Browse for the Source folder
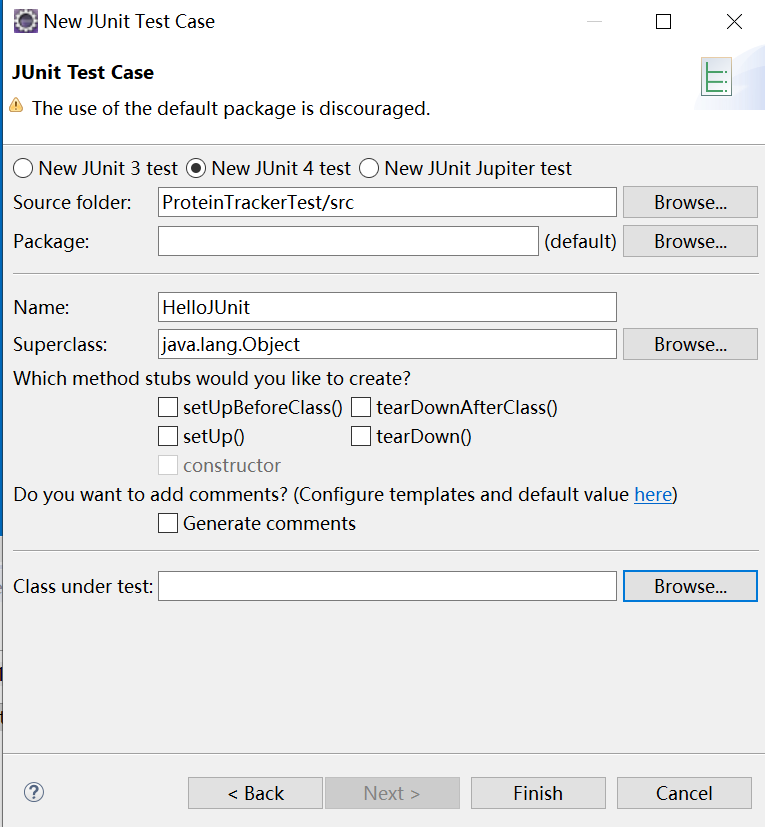Screen dimensions: 765x827 pyautogui.click(x=690, y=202)
